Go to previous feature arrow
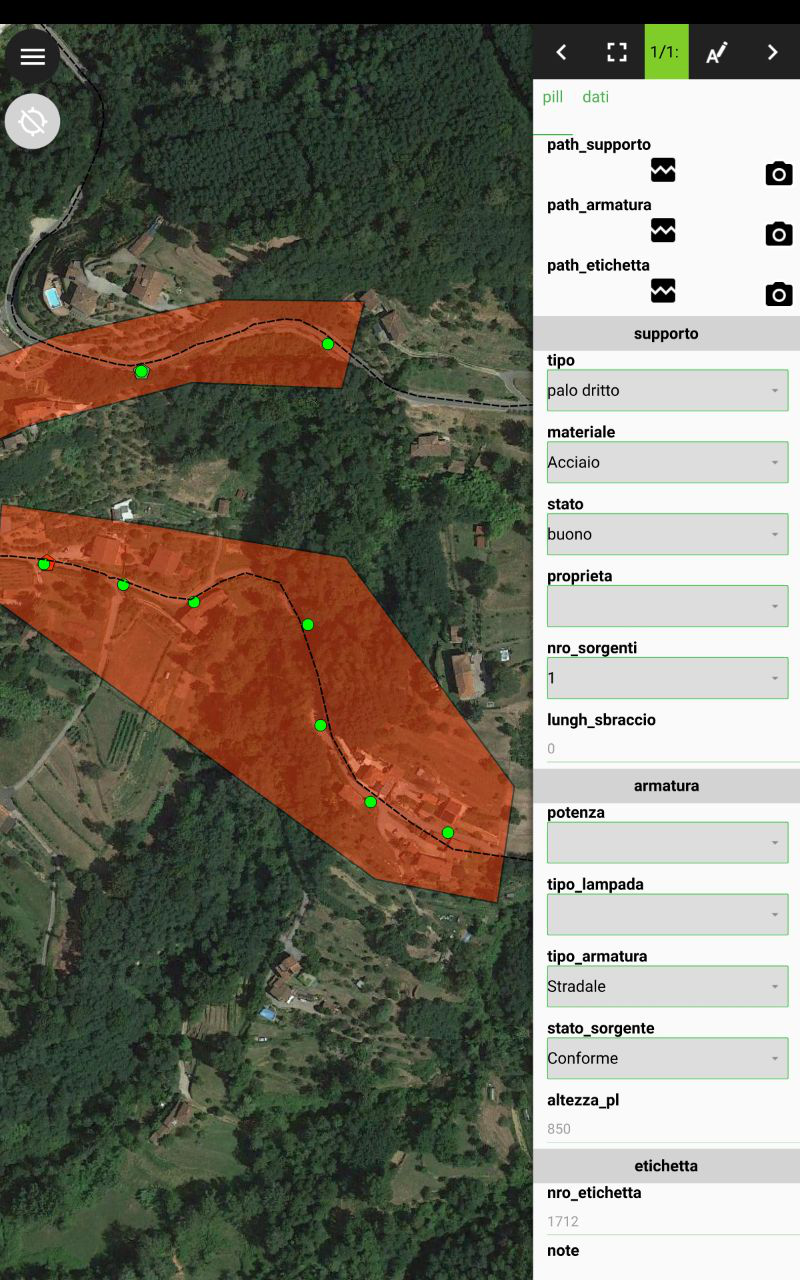800x1280 pixels. click(x=561, y=52)
